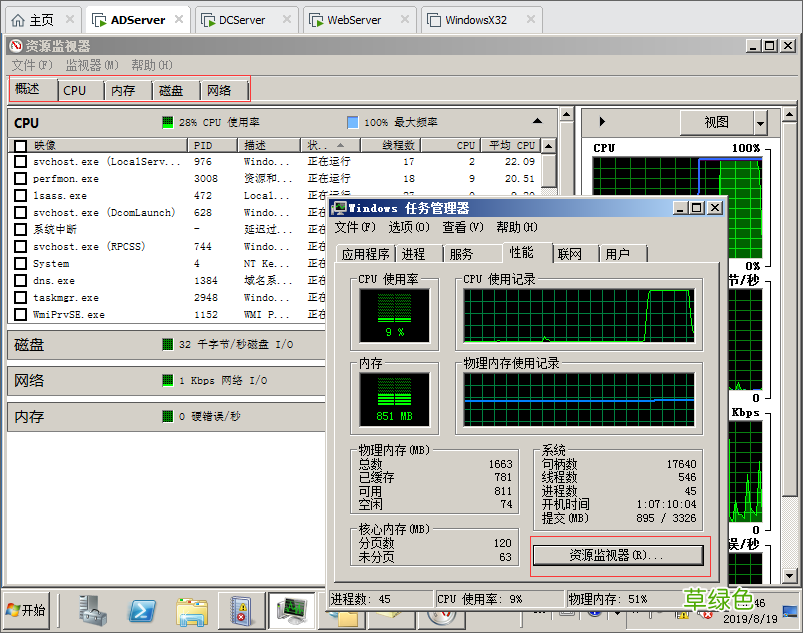This screenshot has width=803, height=633.
Task: Click the 资源监视器 window title bar icon
Action: tap(14, 45)
